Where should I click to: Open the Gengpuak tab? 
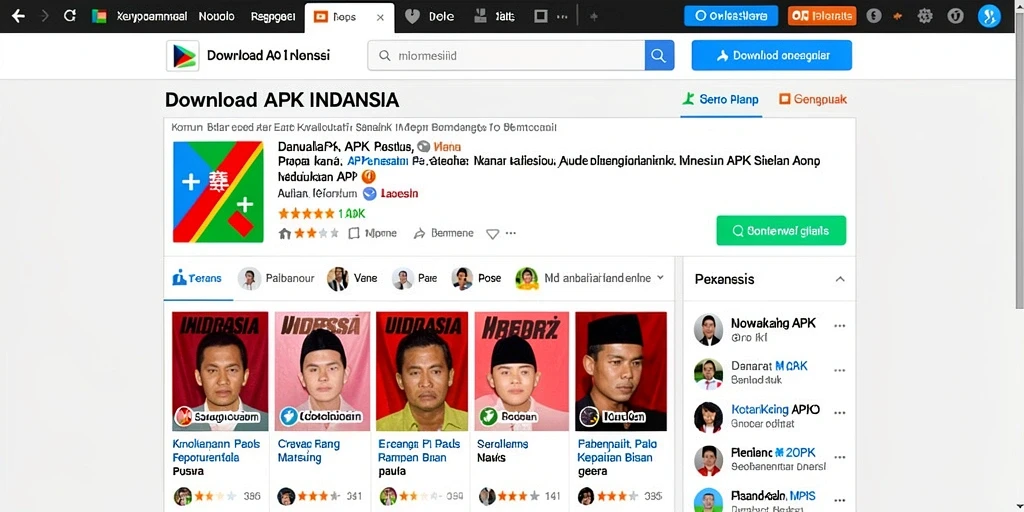(813, 99)
